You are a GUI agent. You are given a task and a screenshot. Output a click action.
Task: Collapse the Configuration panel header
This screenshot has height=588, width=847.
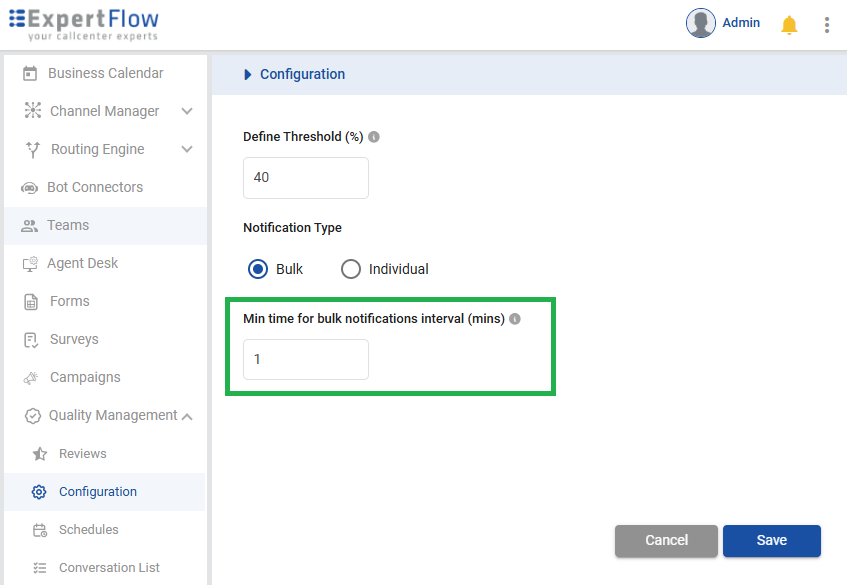248,74
